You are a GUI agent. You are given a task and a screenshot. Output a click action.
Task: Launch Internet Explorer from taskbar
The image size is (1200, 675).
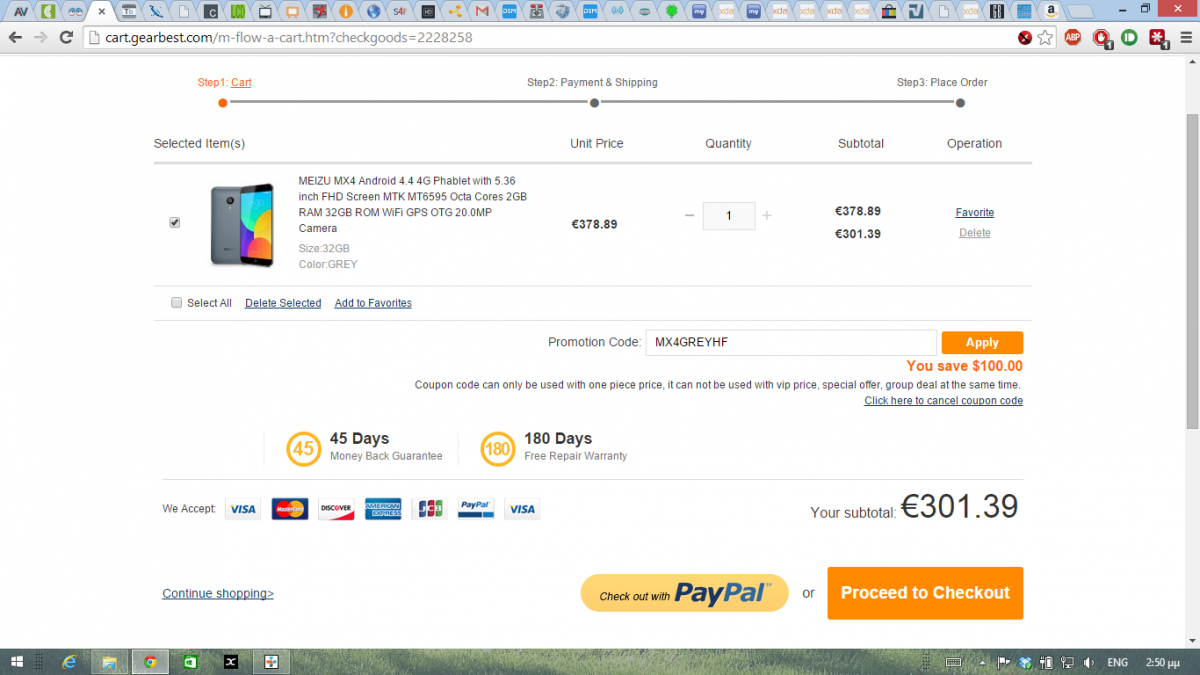coord(70,662)
